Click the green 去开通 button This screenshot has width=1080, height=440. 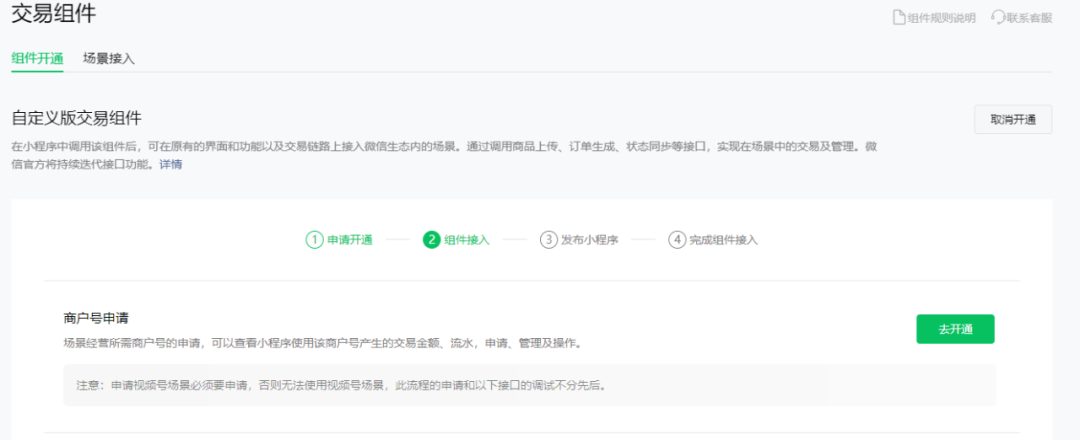(955, 329)
